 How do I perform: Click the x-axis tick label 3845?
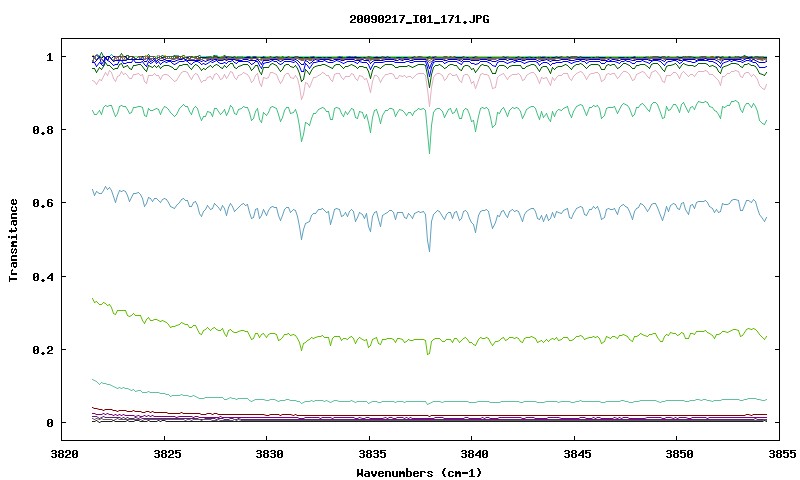pyautogui.click(x=577, y=454)
